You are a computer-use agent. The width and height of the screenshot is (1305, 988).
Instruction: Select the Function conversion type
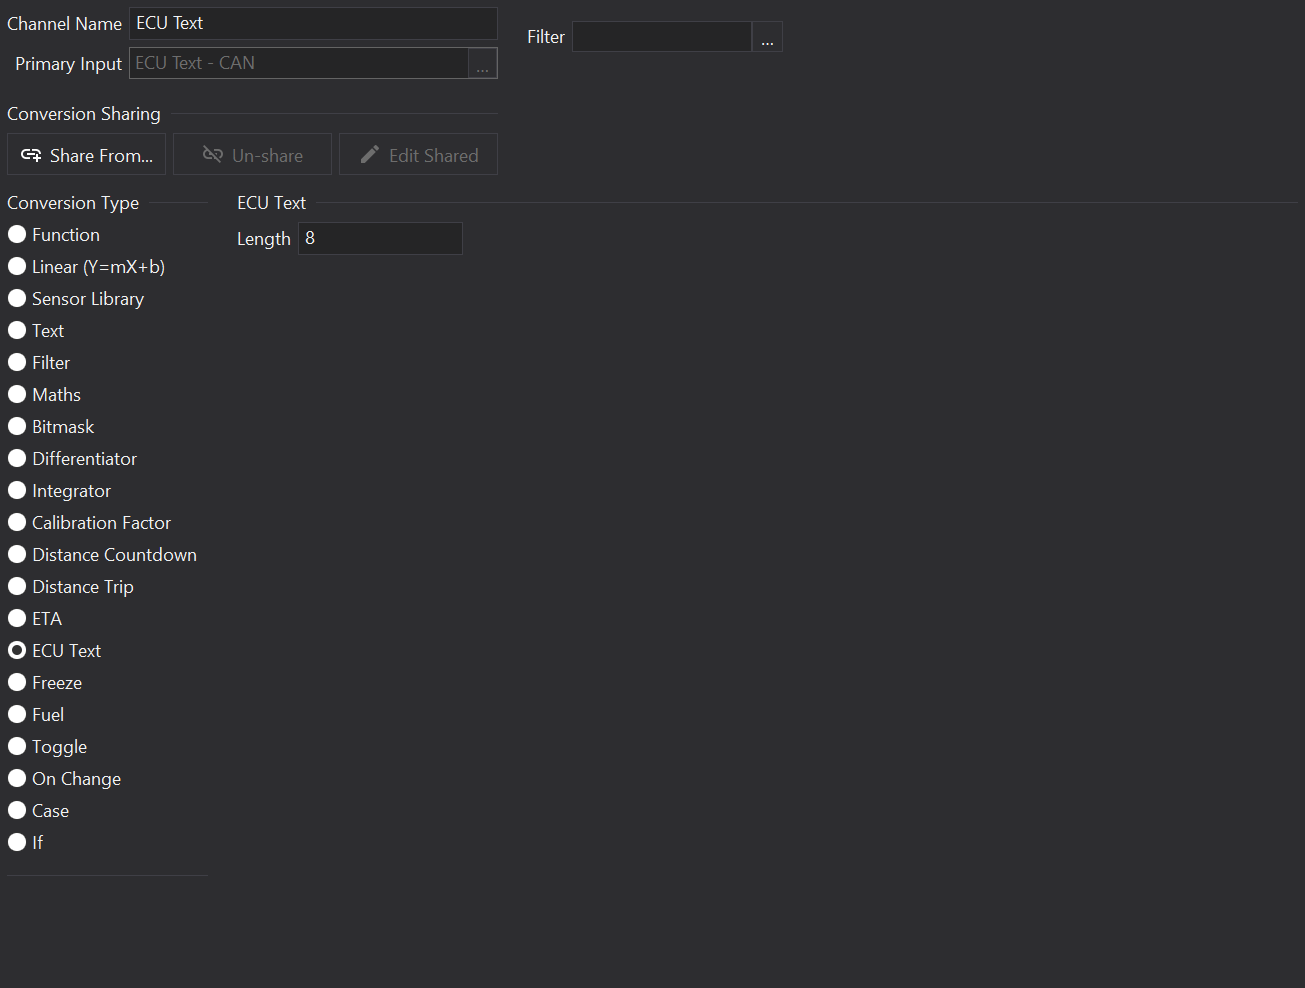(x=17, y=235)
